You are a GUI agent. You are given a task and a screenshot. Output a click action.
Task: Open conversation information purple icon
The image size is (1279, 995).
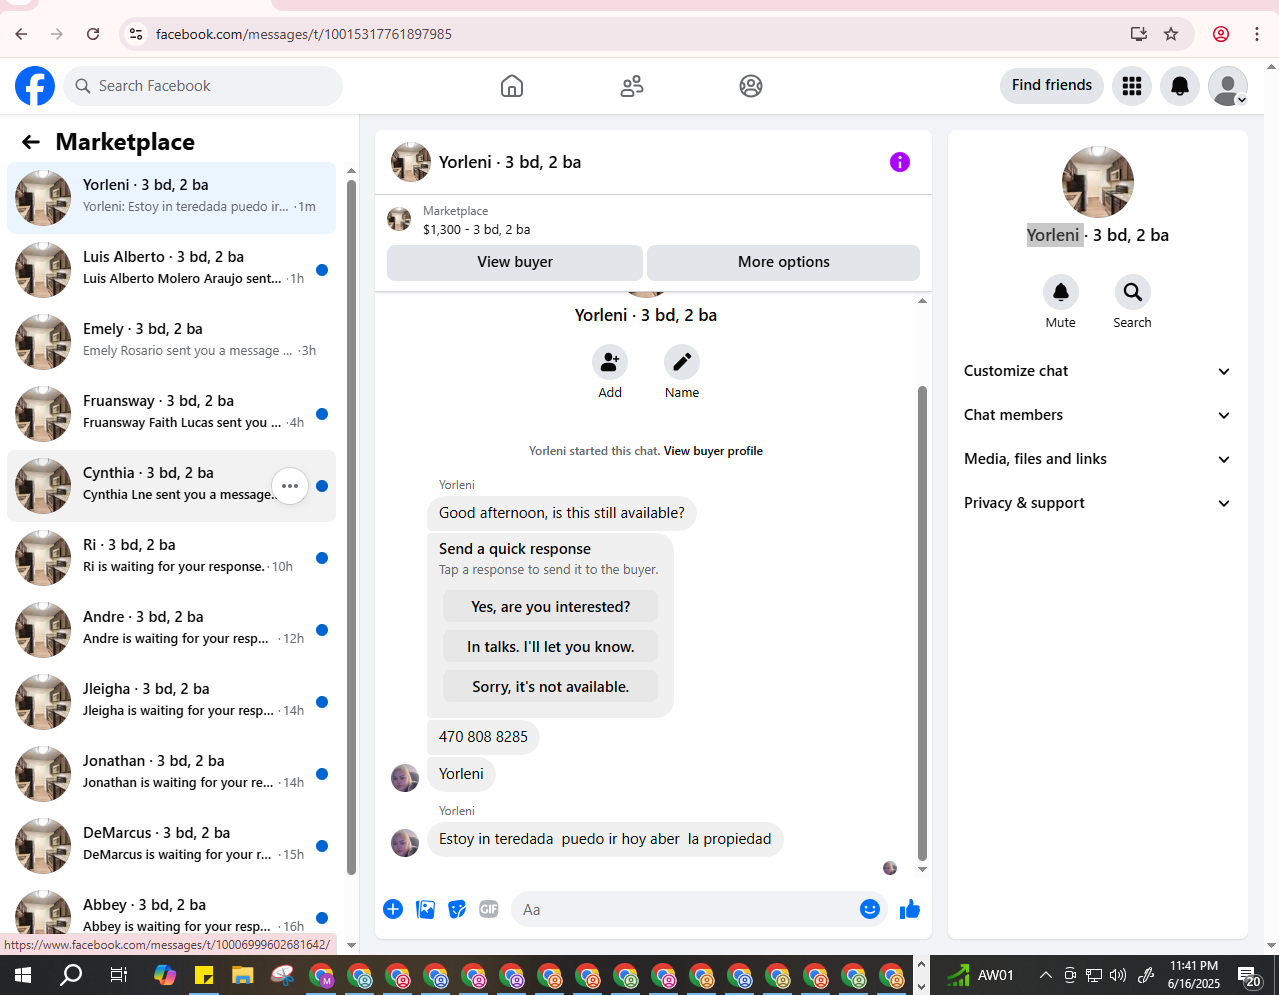(x=900, y=162)
